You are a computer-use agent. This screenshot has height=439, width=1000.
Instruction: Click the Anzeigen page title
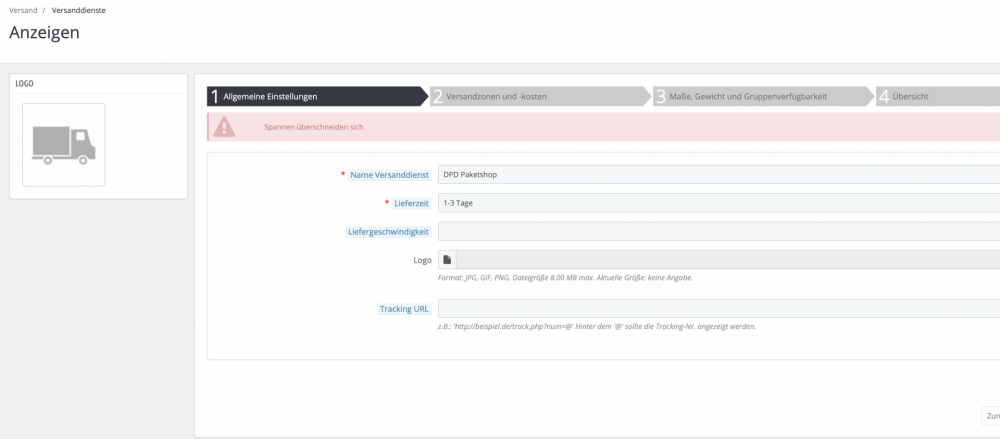(44, 33)
